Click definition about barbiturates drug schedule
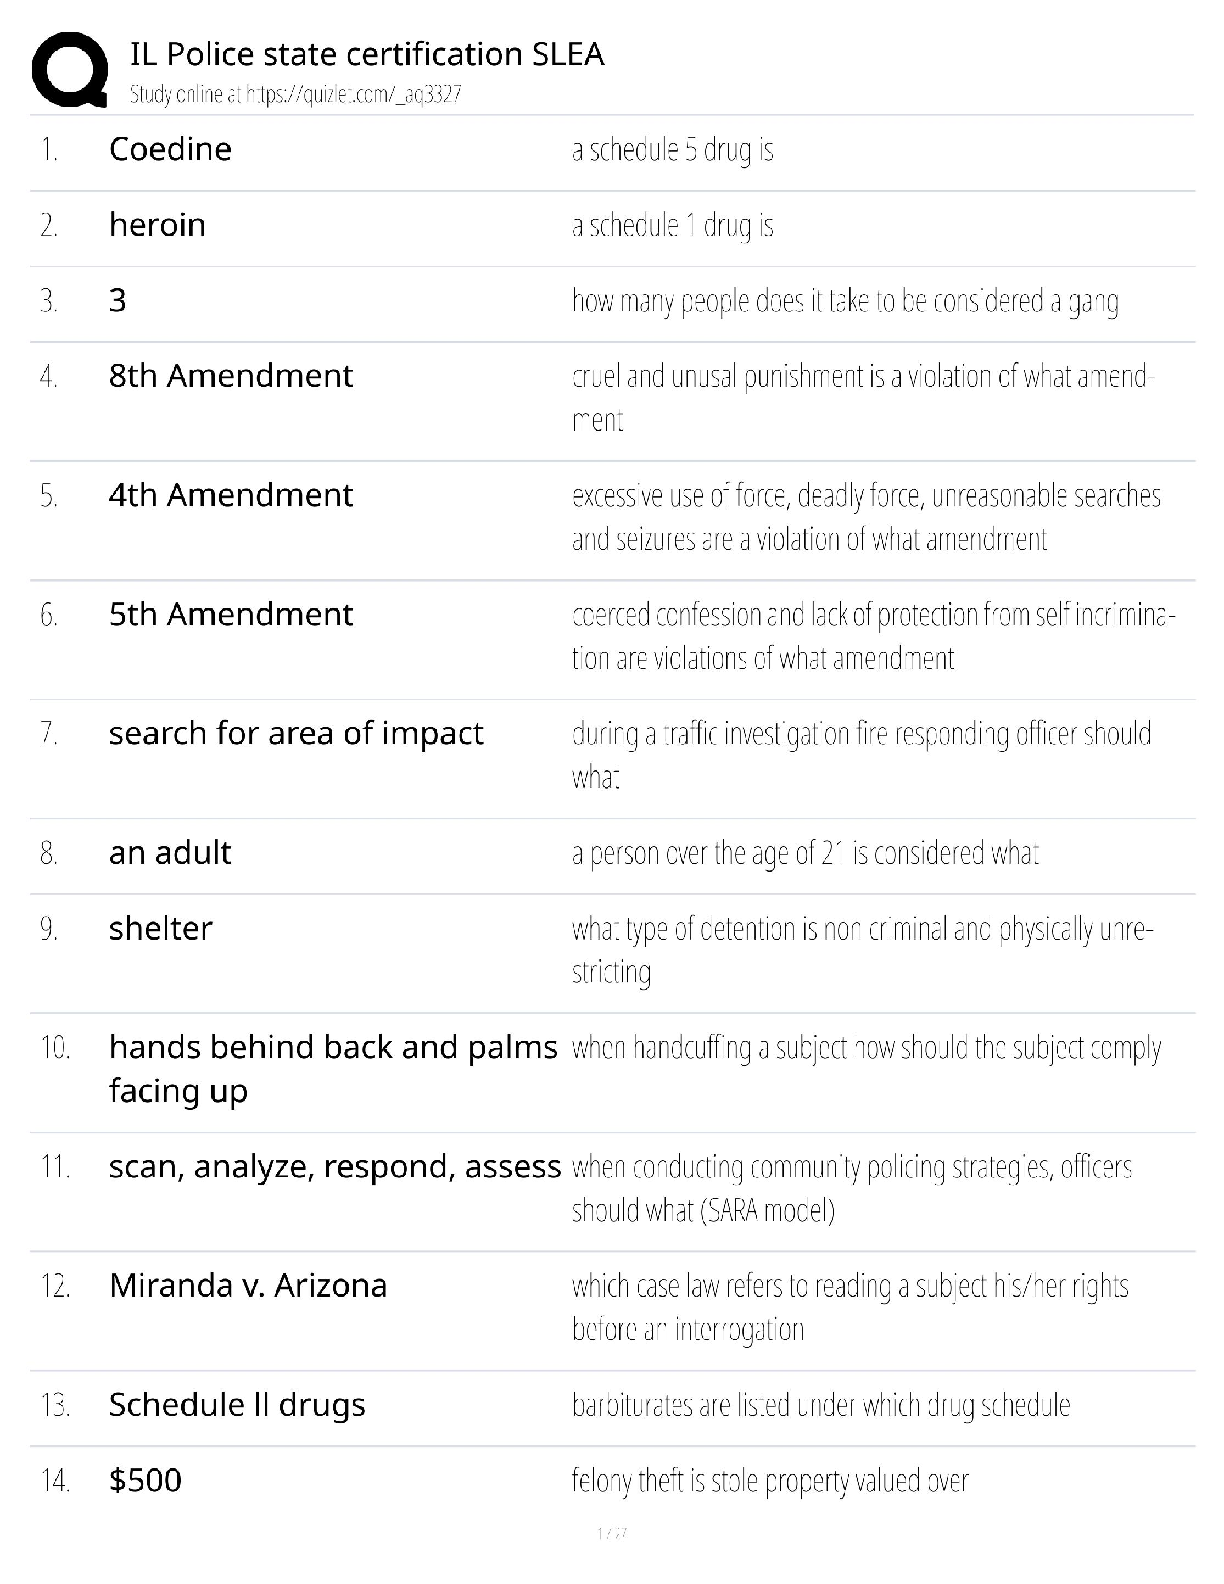Image resolution: width=1224 pixels, height=1584 pixels. tap(821, 1406)
